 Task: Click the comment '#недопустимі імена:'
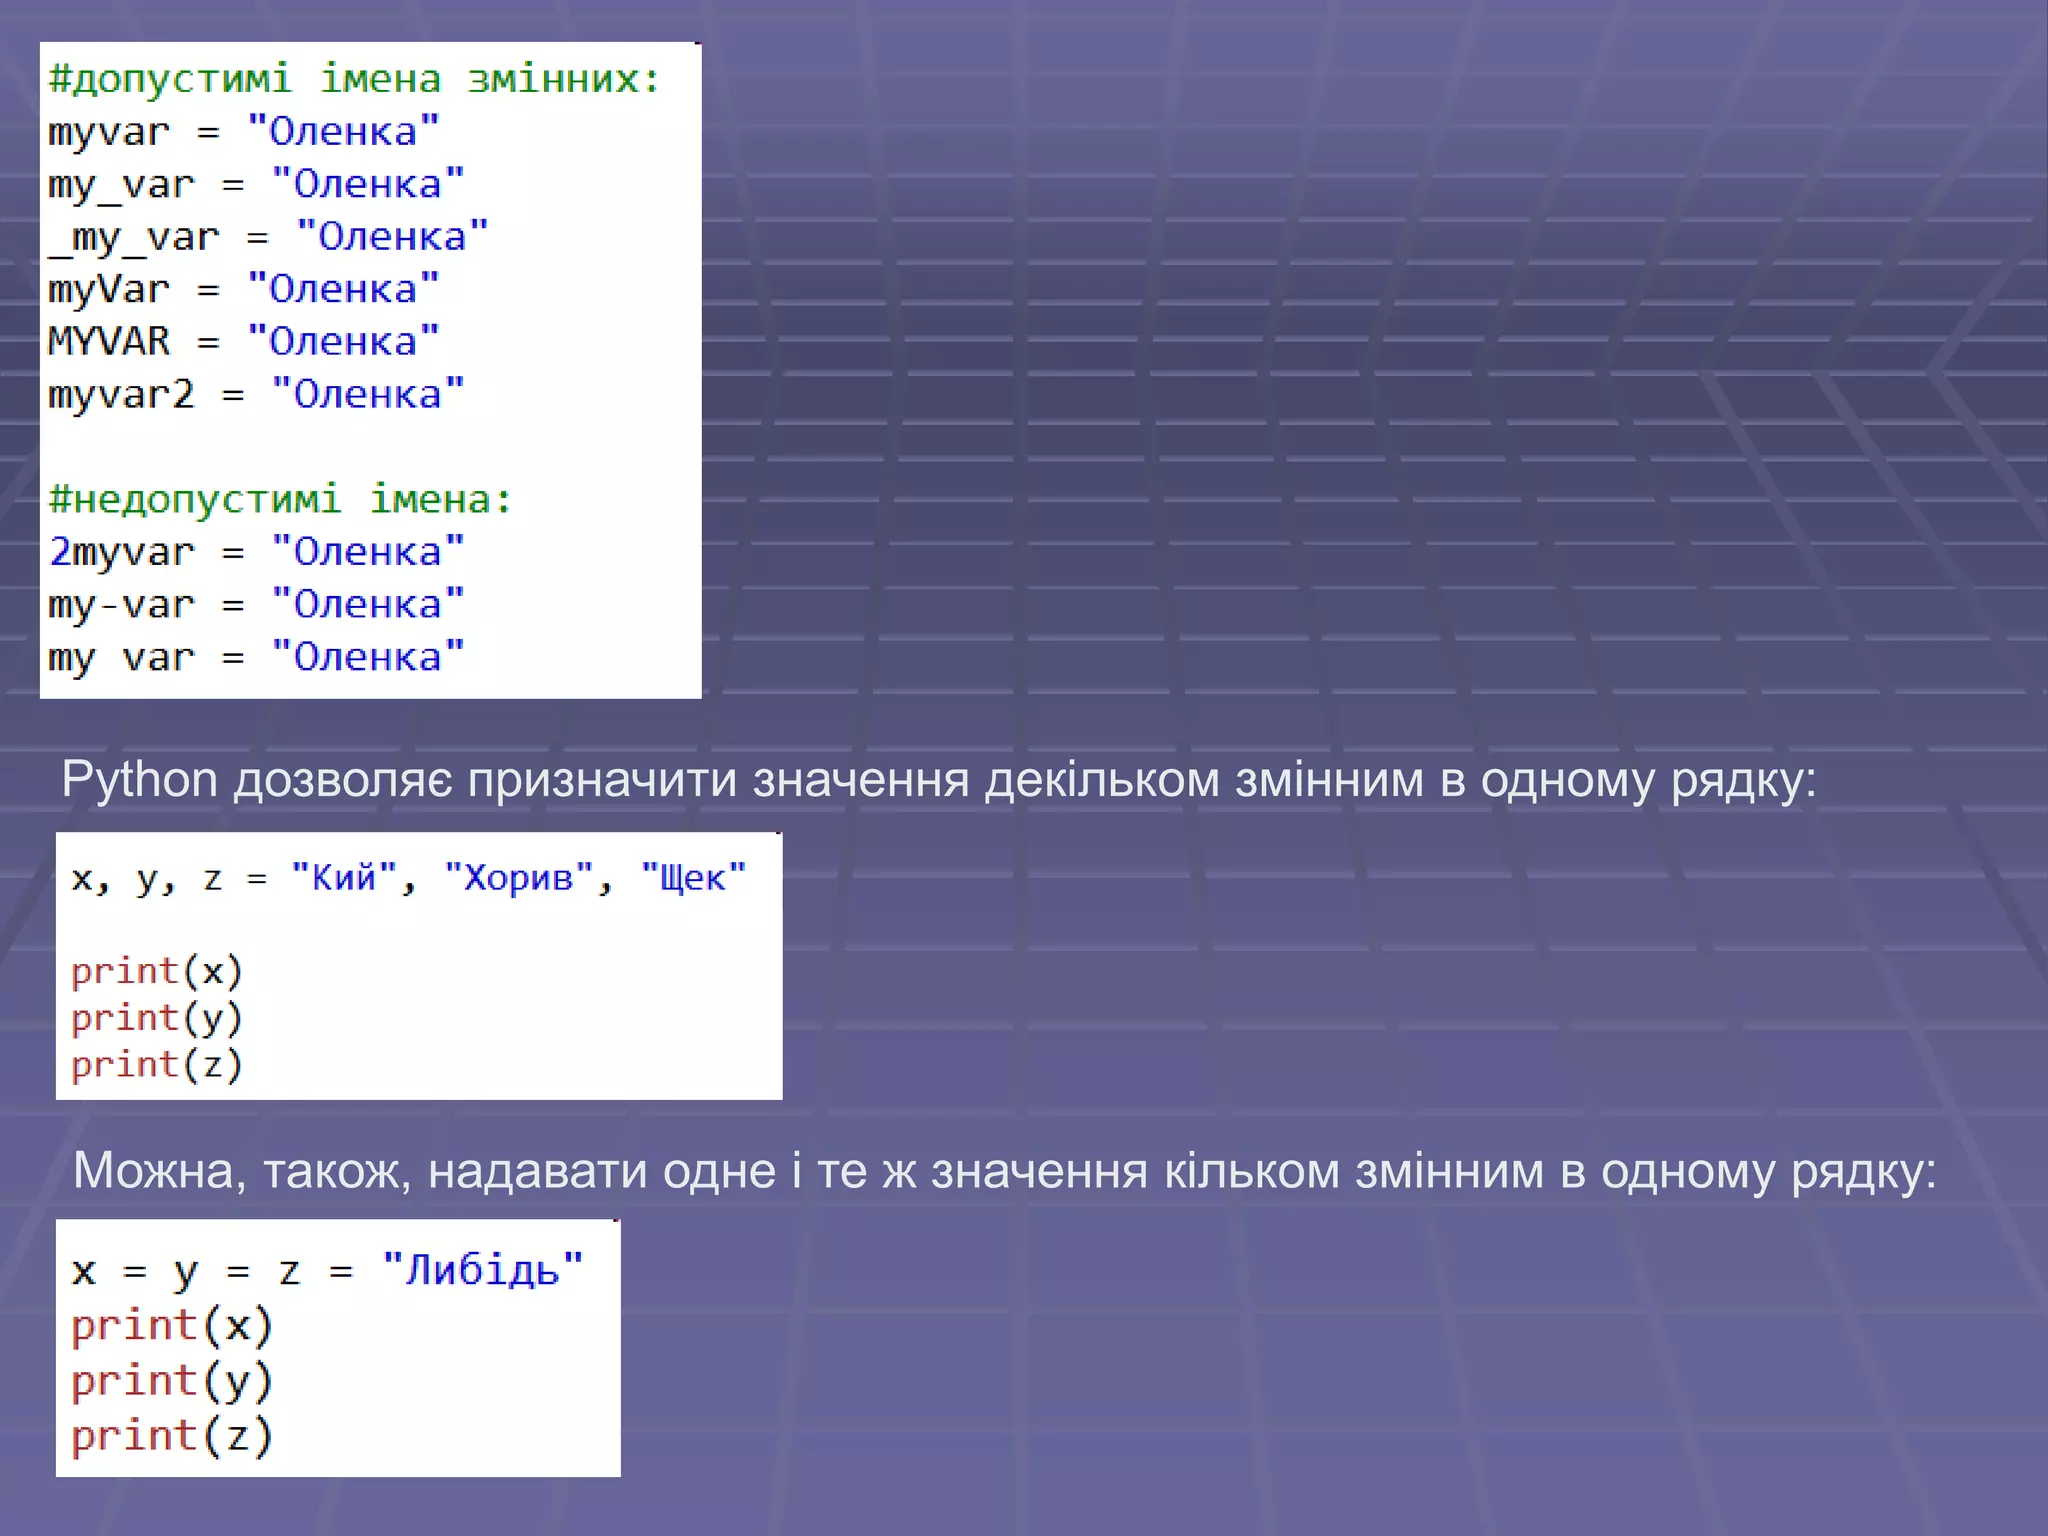[281, 499]
